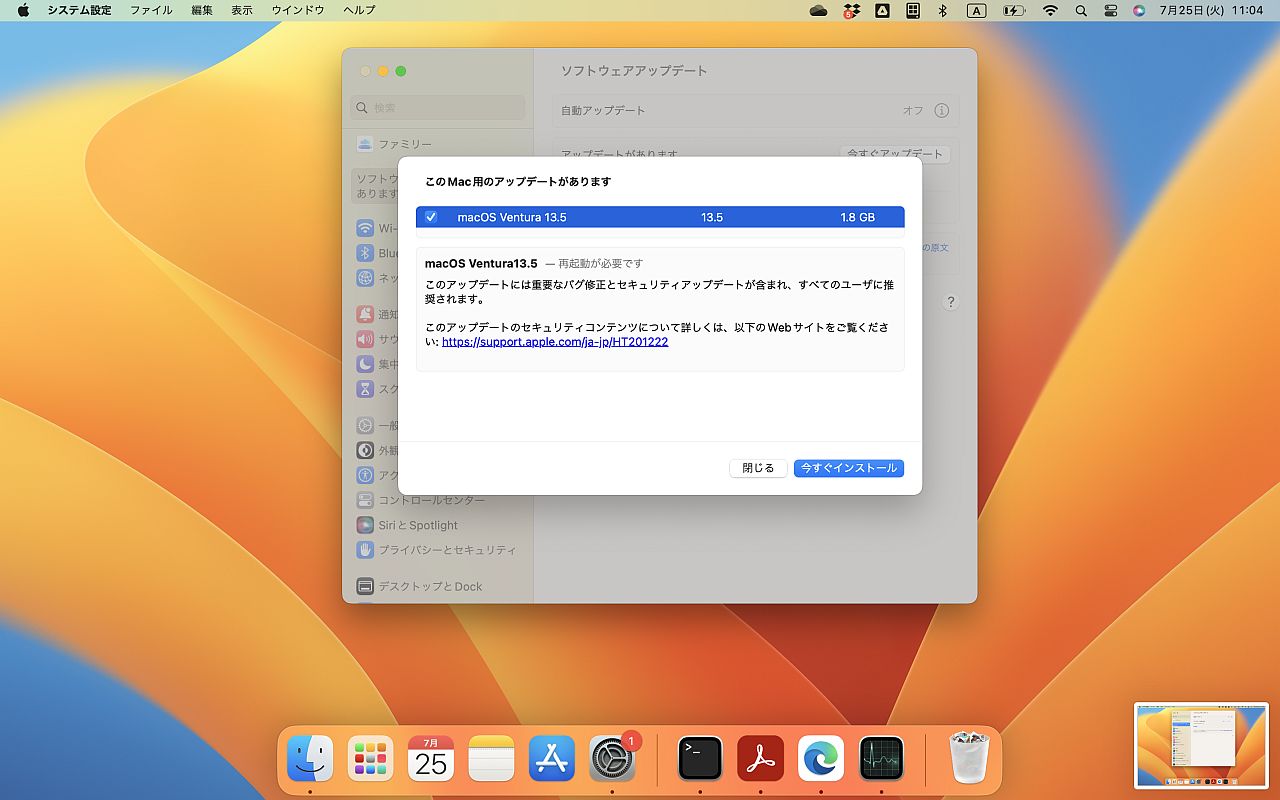The width and height of the screenshot is (1280, 800).
Task: Launch the App Store from the Dock
Action: click(551, 758)
